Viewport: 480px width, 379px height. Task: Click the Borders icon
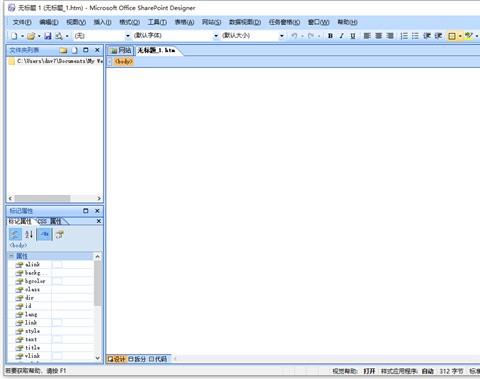click(x=452, y=36)
